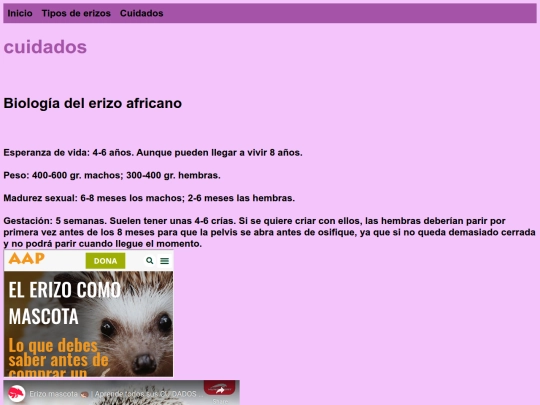The height and width of the screenshot is (405, 540).
Task: Click the green DONA button
Action: 105,261
